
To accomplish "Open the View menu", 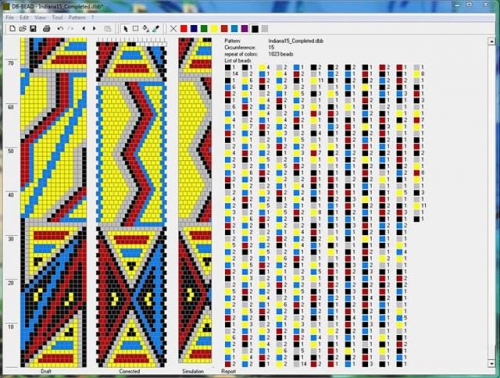I will pyautogui.click(x=40, y=17).
